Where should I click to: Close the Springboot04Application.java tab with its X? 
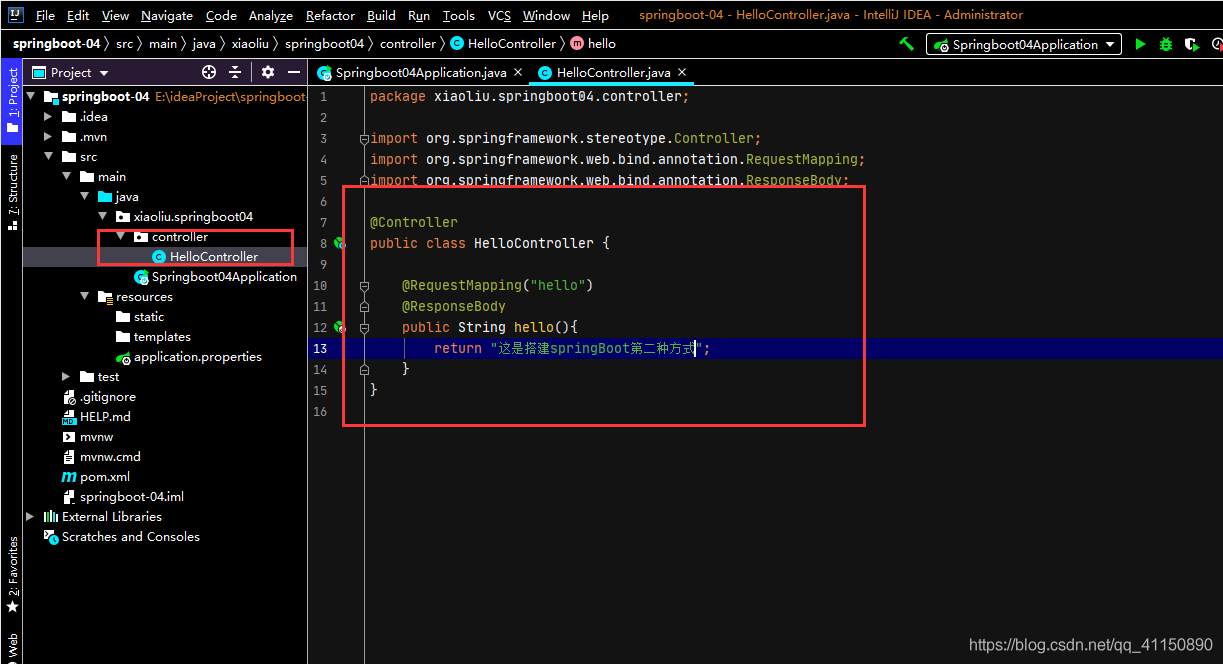click(x=518, y=72)
